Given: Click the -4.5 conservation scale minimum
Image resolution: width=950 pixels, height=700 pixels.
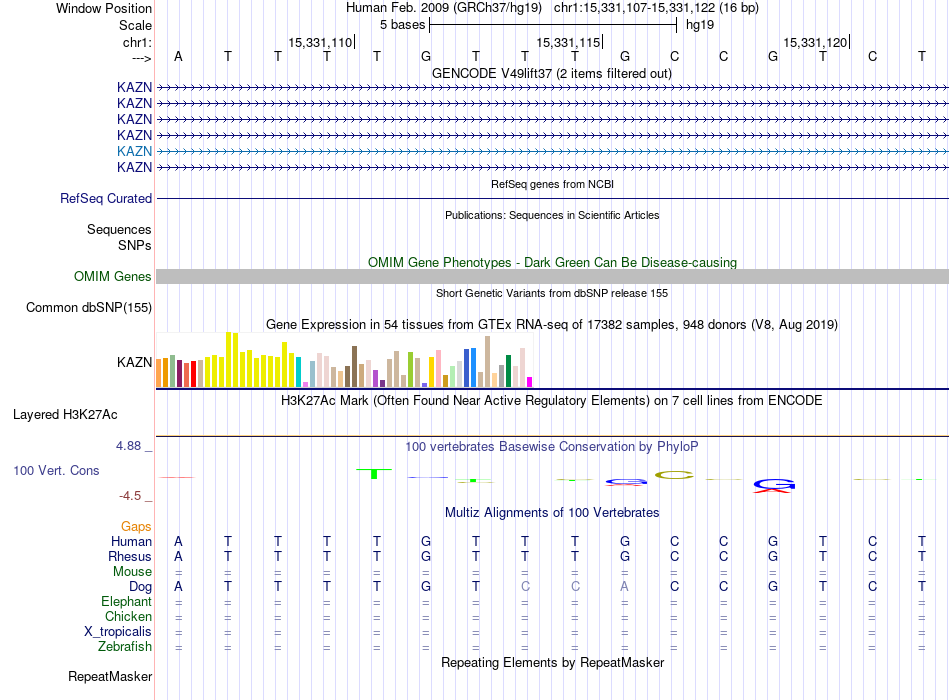Looking at the screenshot, I should point(130,496).
